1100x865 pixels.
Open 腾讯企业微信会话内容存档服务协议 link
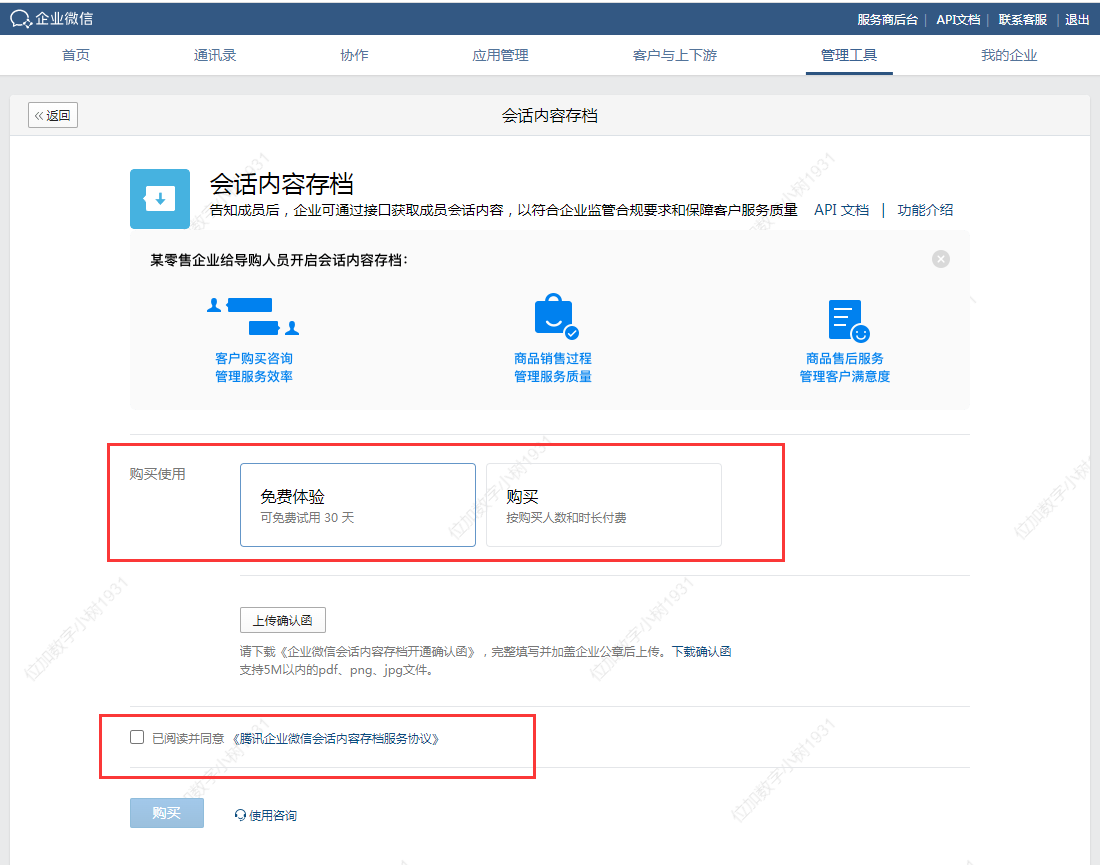pos(336,738)
